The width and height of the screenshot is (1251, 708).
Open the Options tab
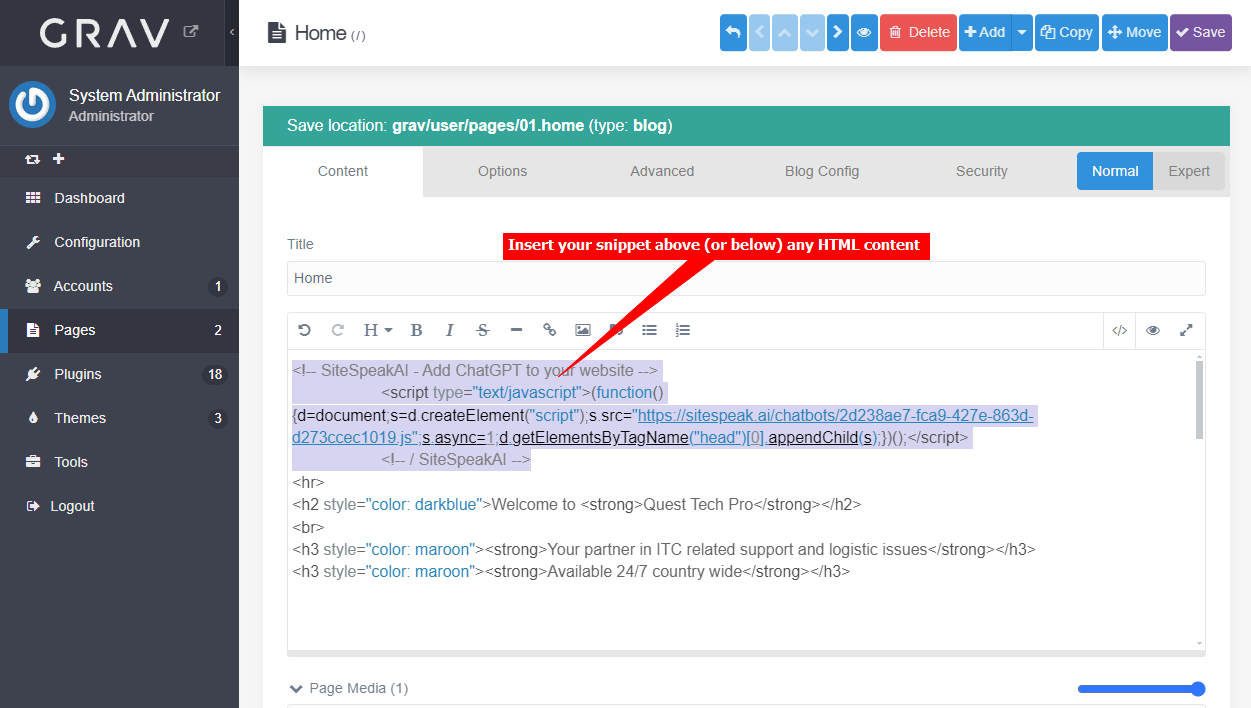point(502,171)
